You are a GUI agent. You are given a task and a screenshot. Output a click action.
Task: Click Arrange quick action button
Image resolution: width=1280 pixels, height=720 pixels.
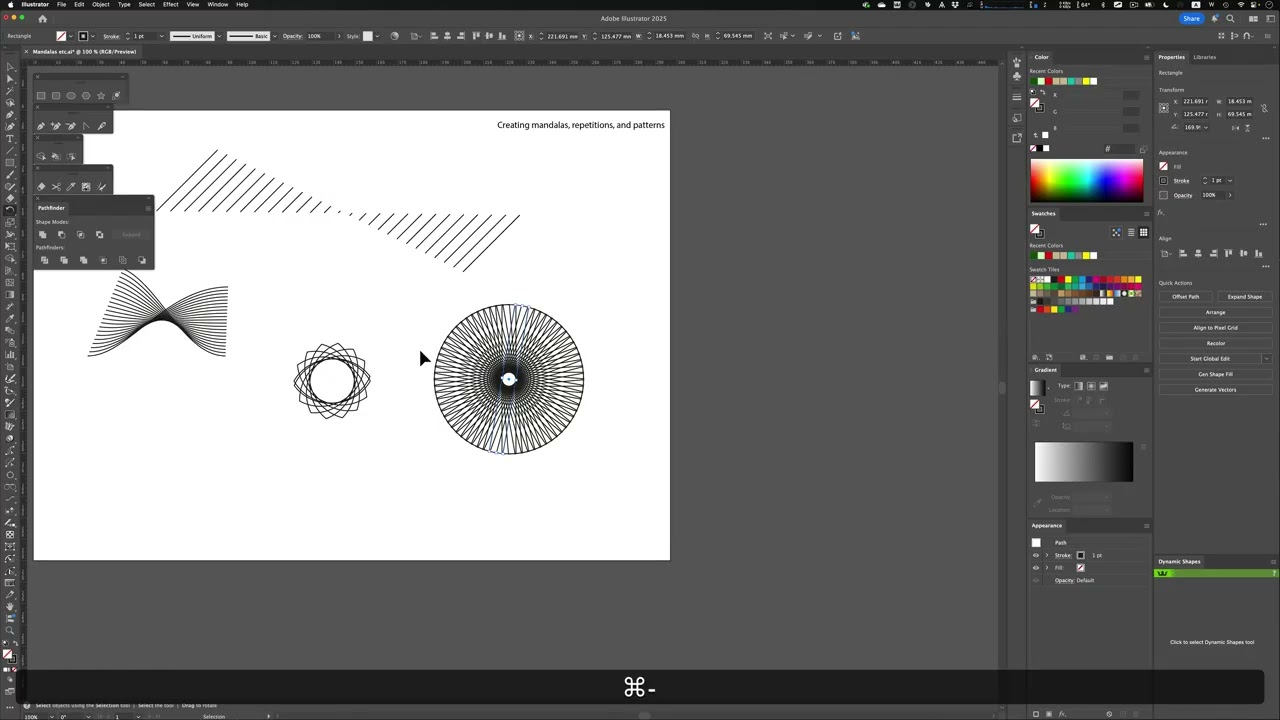tap(1216, 312)
